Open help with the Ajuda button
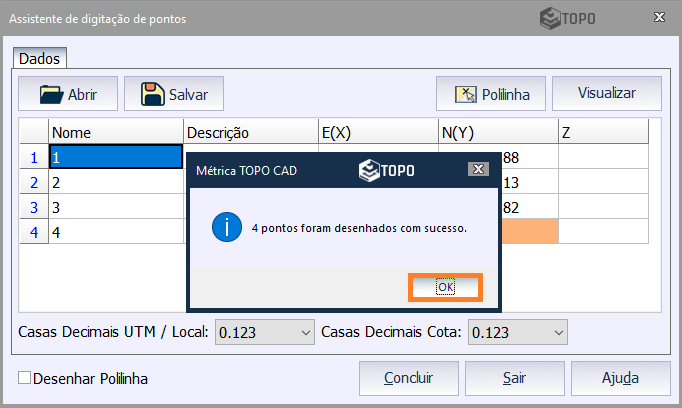 [620, 379]
